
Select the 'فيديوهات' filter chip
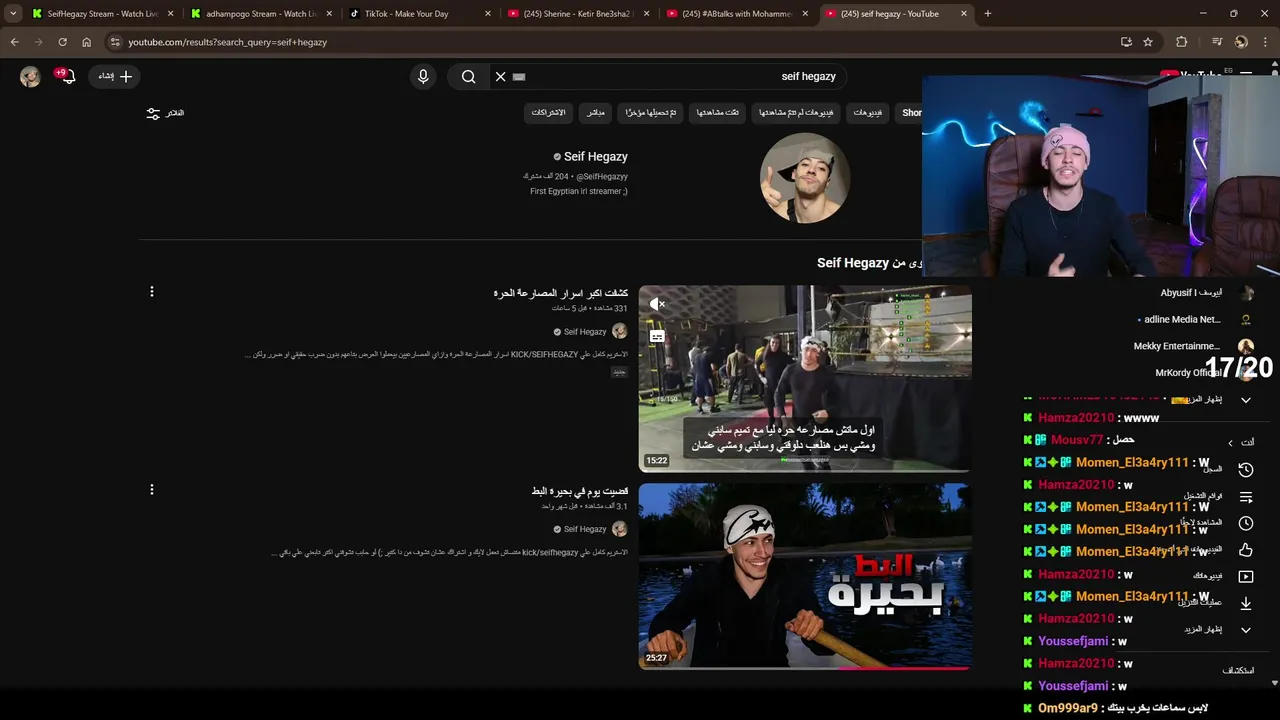click(x=867, y=113)
